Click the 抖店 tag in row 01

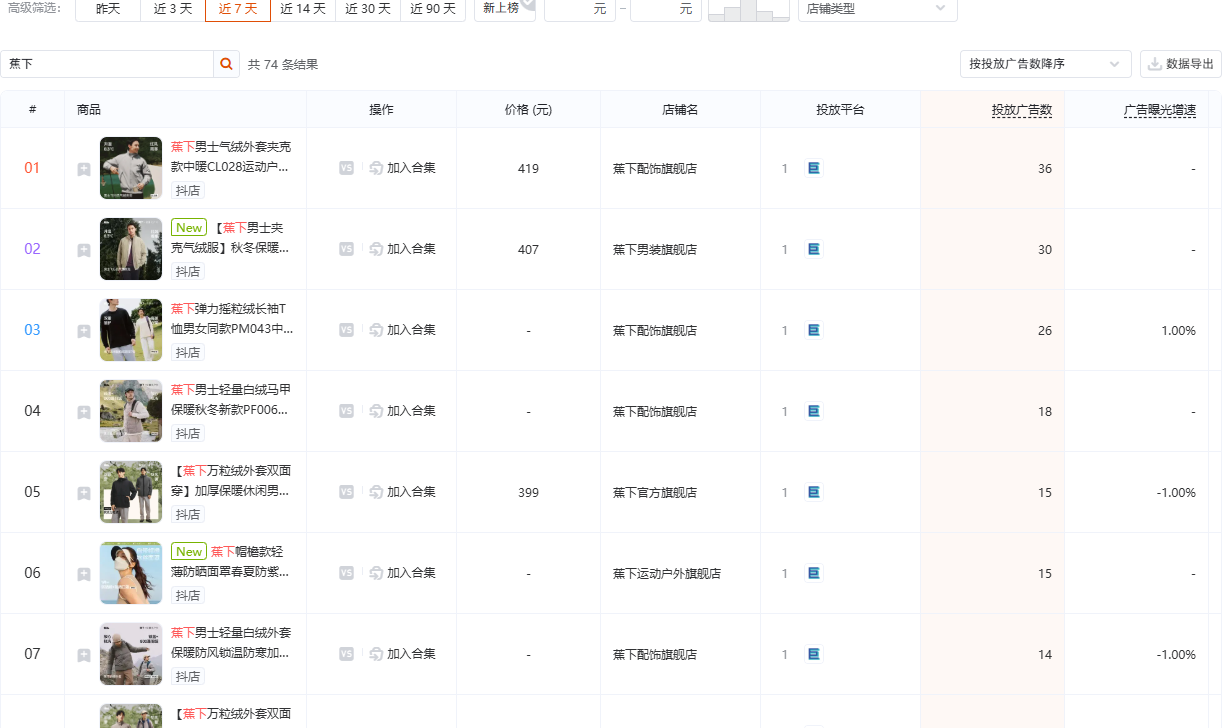point(188,191)
